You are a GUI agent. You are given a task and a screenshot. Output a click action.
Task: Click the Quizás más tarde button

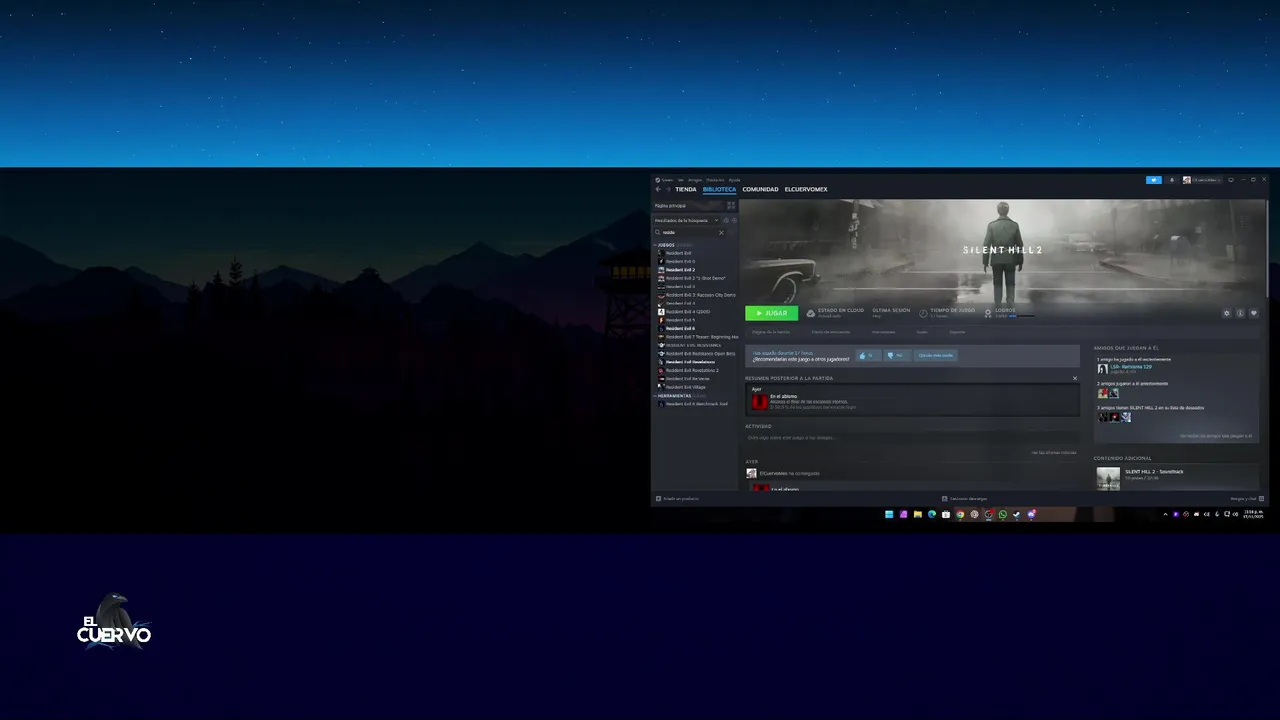click(x=936, y=355)
